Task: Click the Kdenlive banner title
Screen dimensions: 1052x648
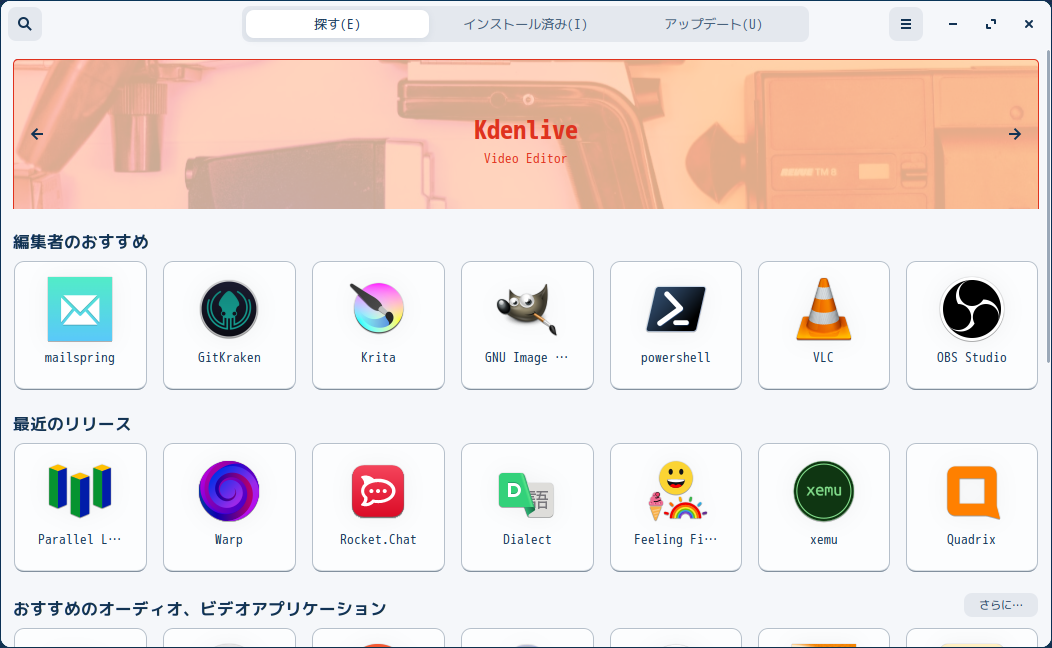Action: [526, 130]
